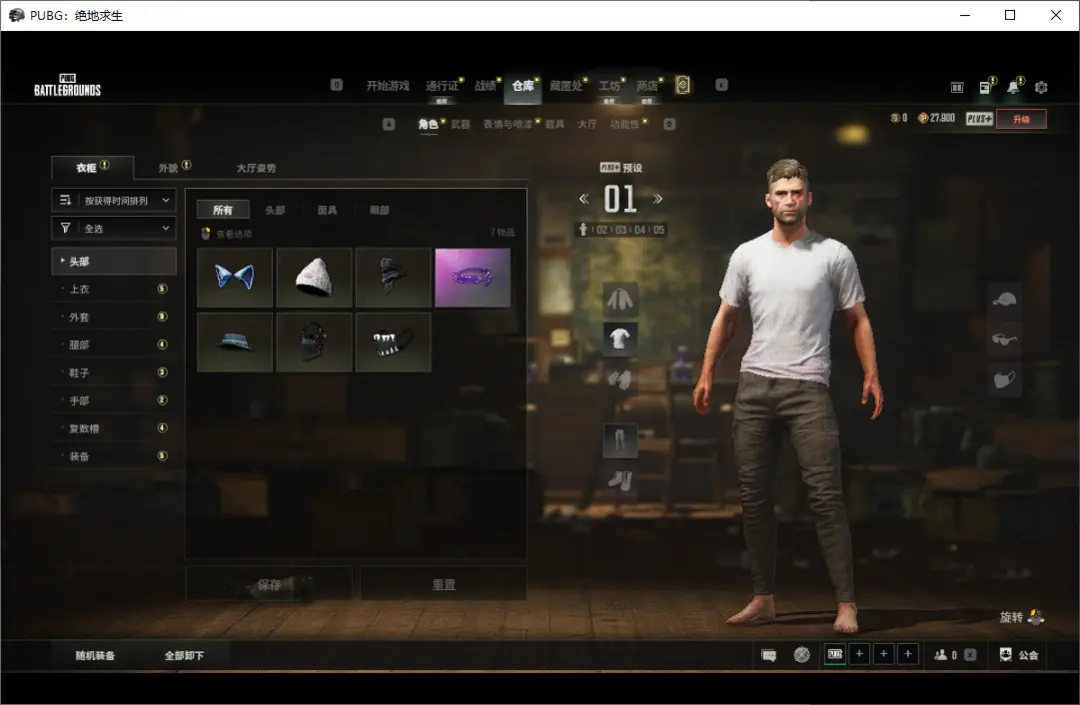Filter items by 眼部 sub-tab
The width and height of the screenshot is (1080, 705).
tap(380, 210)
